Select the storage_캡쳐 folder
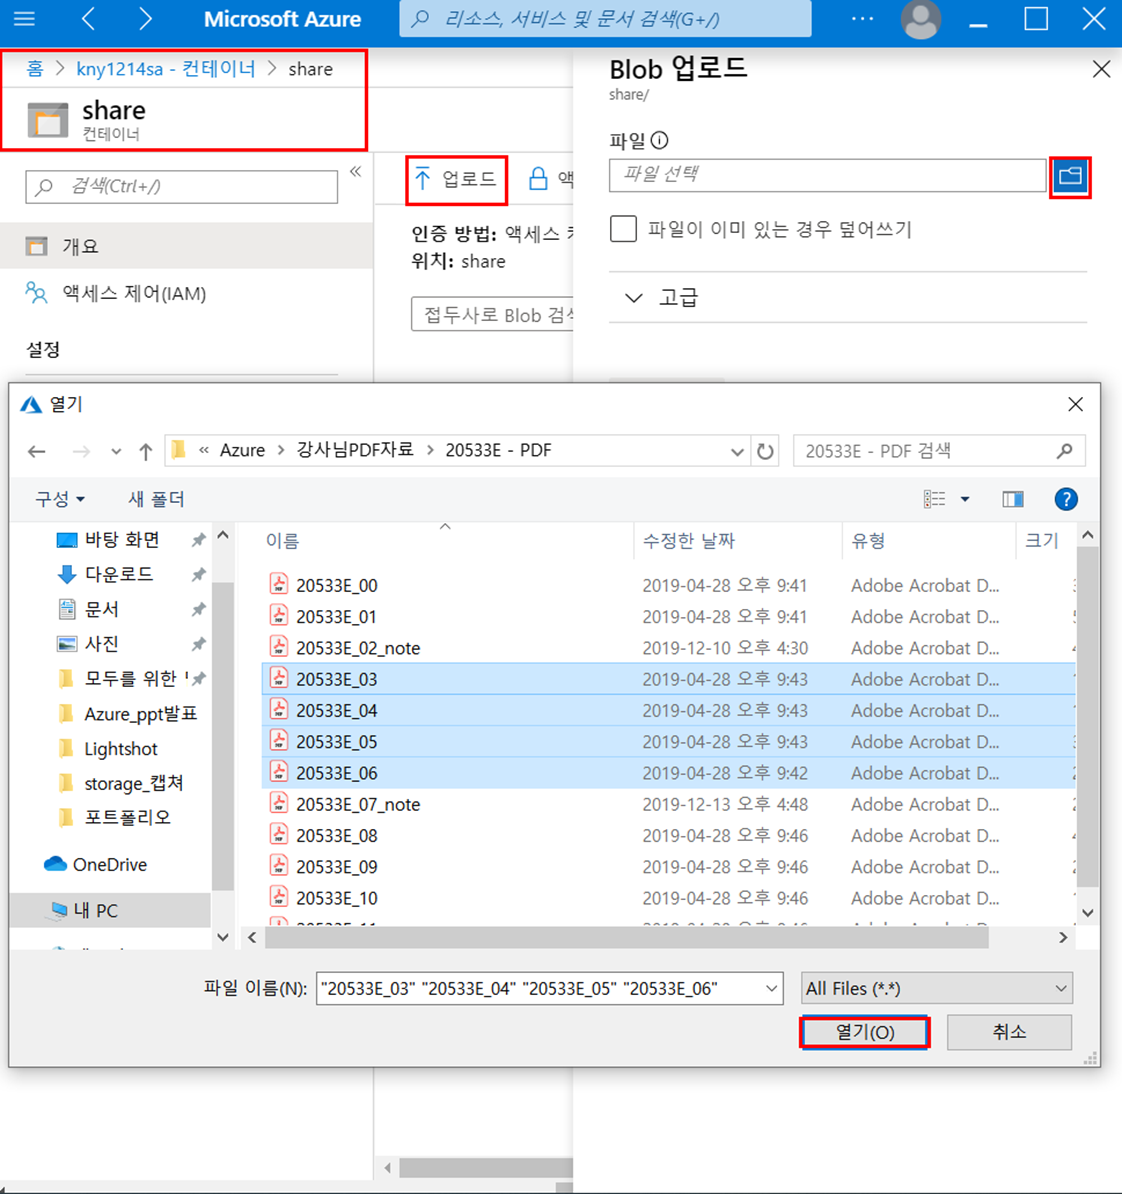Viewport: 1122px width, 1194px height. coord(133,783)
